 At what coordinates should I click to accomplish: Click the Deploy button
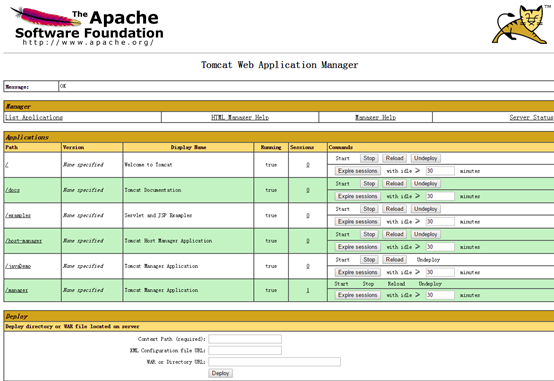tap(220, 373)
